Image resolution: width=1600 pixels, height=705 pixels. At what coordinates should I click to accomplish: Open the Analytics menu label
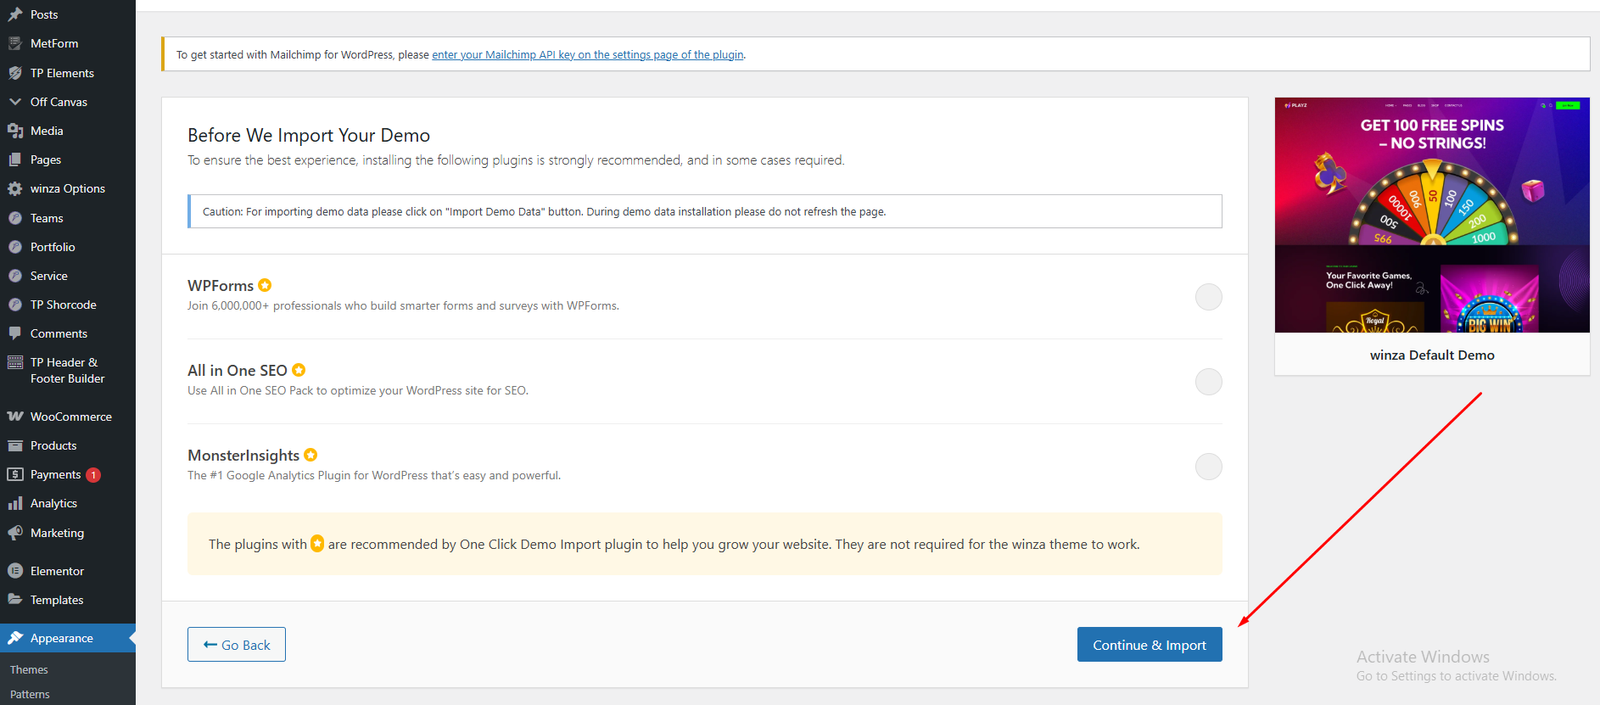[54, 504]
